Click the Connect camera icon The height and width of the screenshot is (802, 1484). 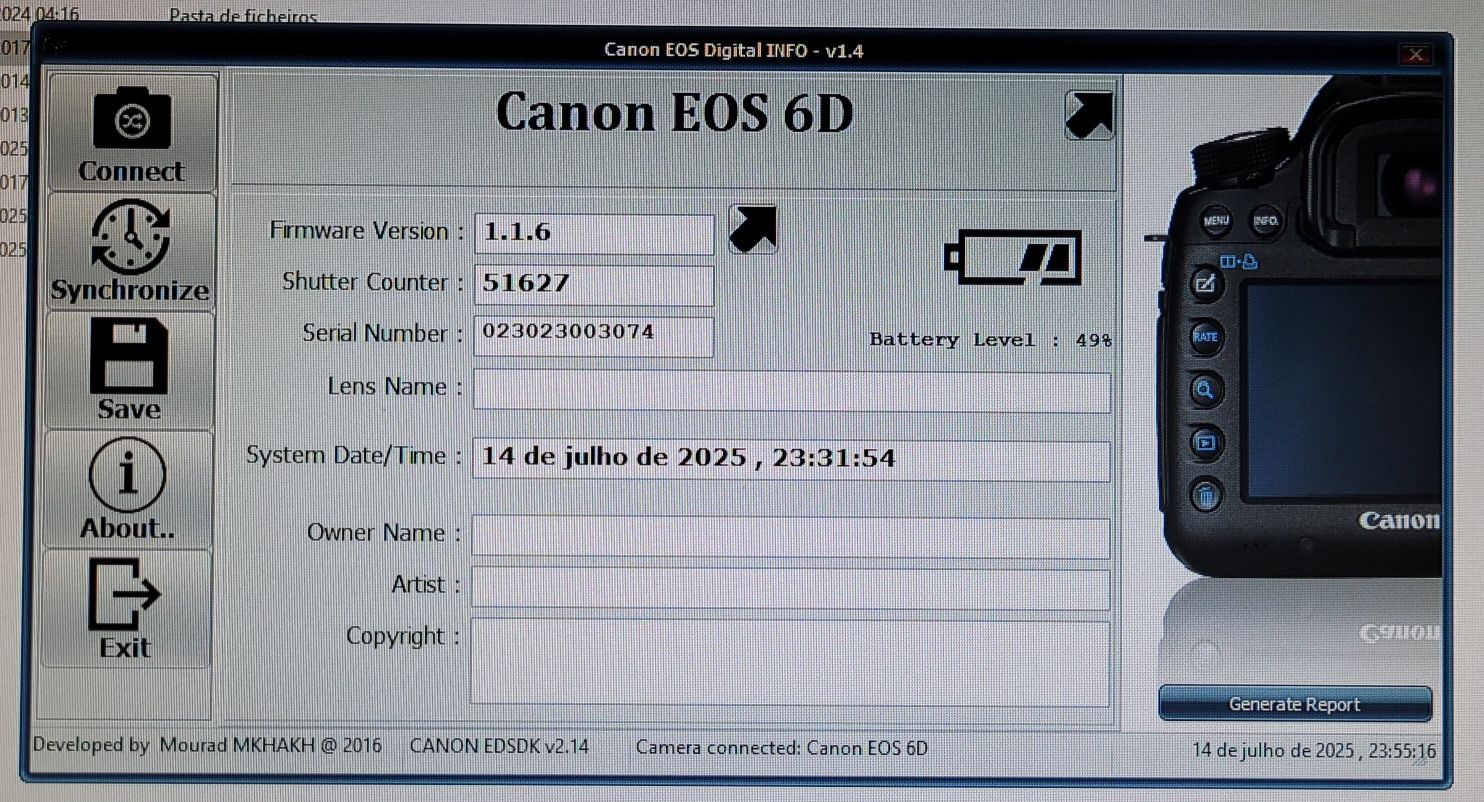(131, 133)
